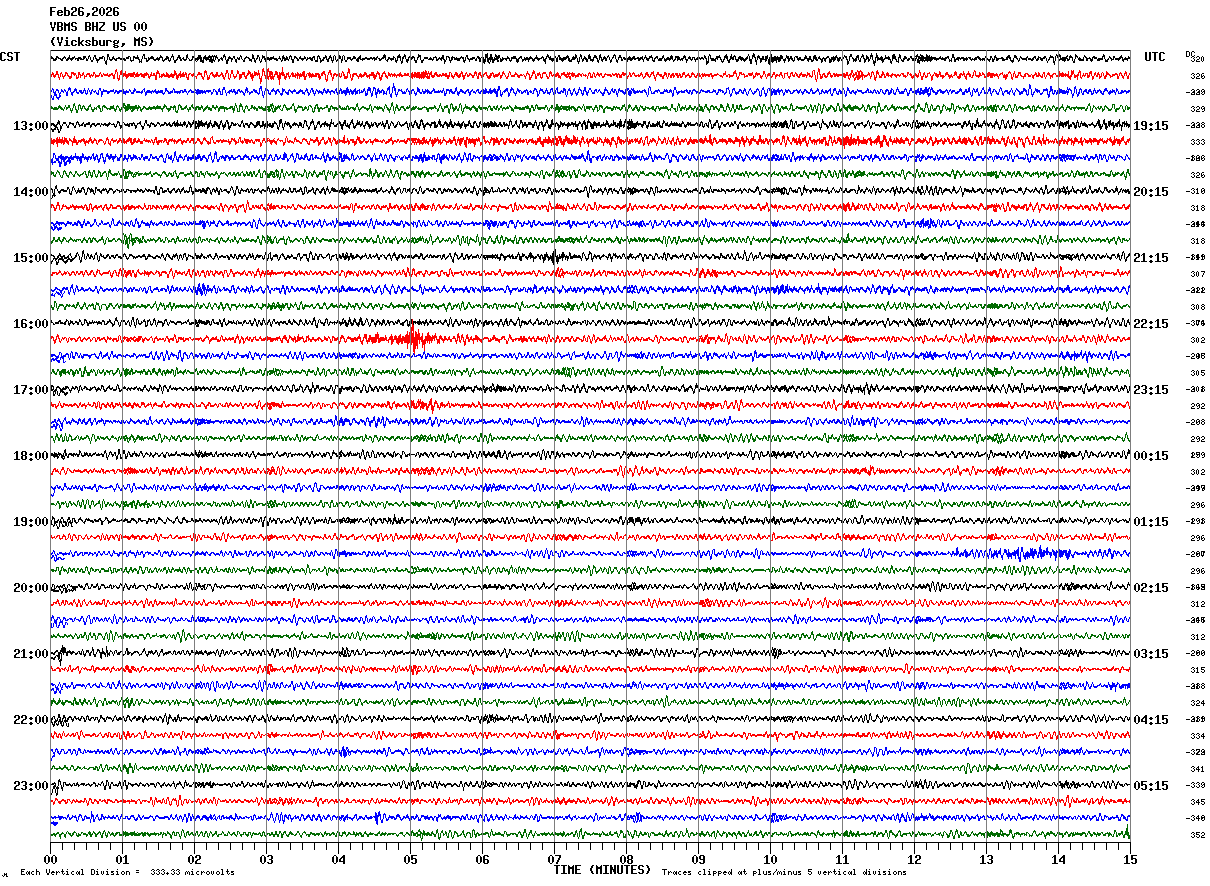
Task: Click the traces clipped footnote text
Action: (x=784, y=872)
